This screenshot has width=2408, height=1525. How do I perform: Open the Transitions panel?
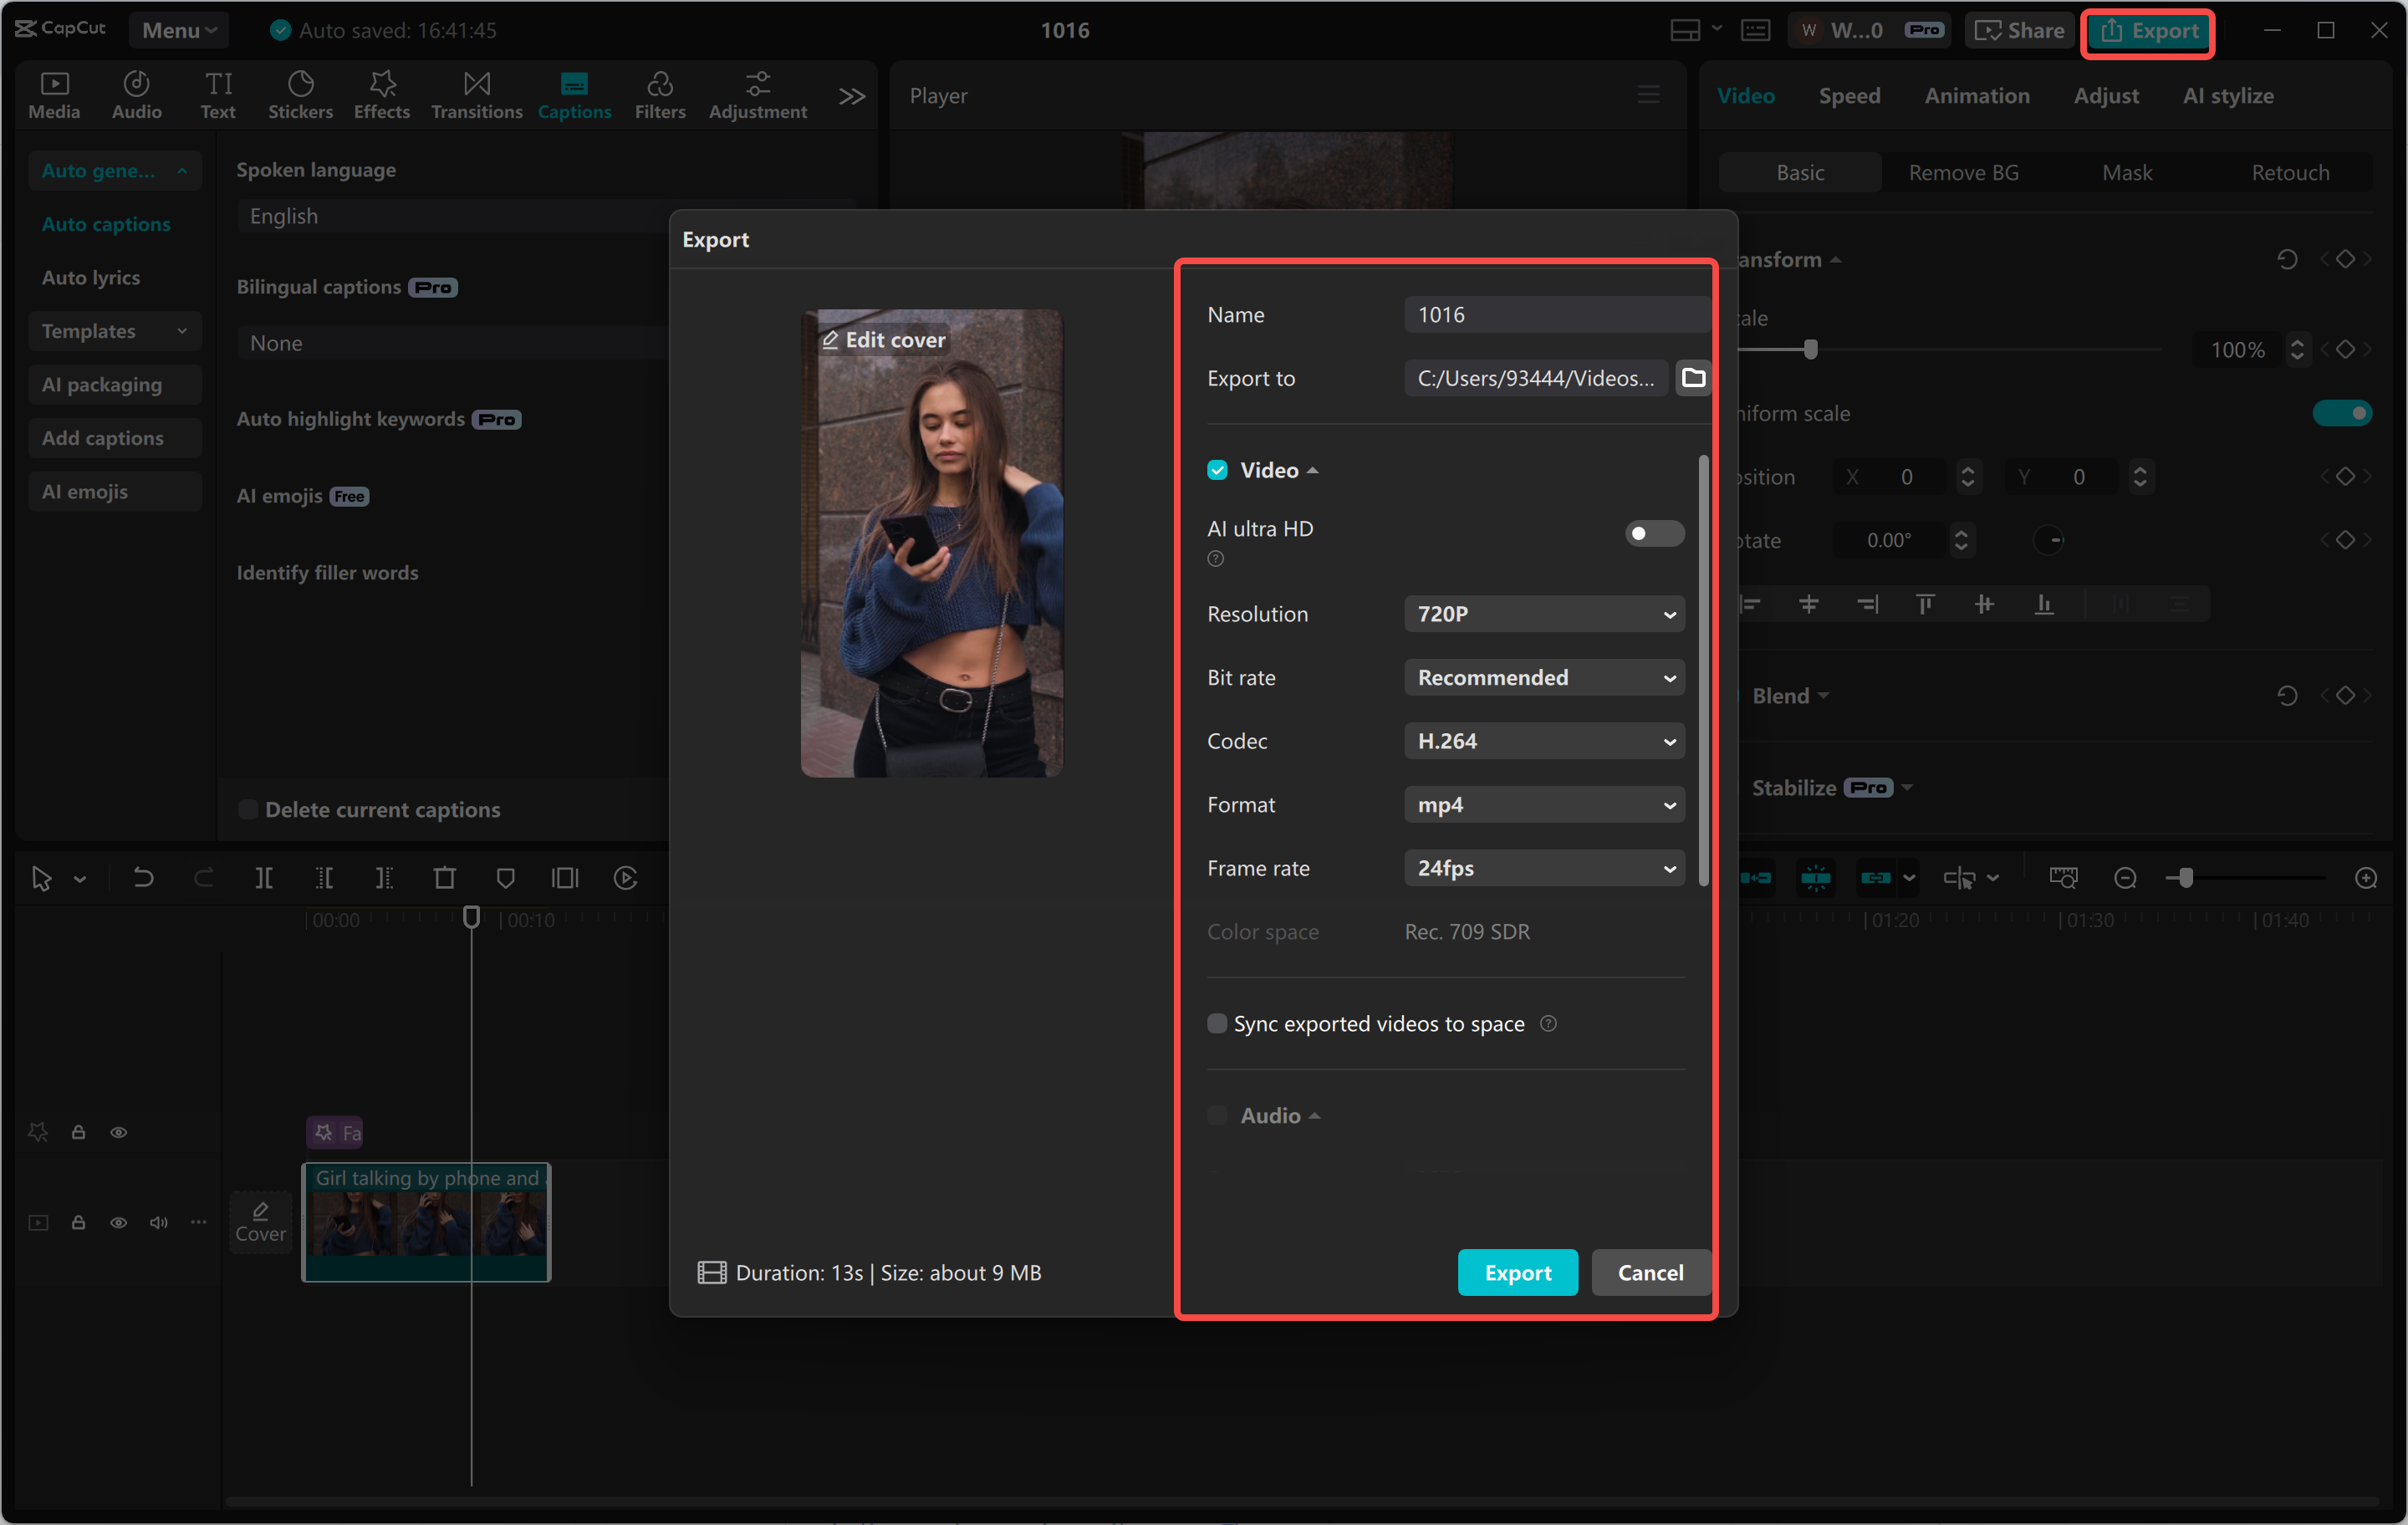pos(476,95)
